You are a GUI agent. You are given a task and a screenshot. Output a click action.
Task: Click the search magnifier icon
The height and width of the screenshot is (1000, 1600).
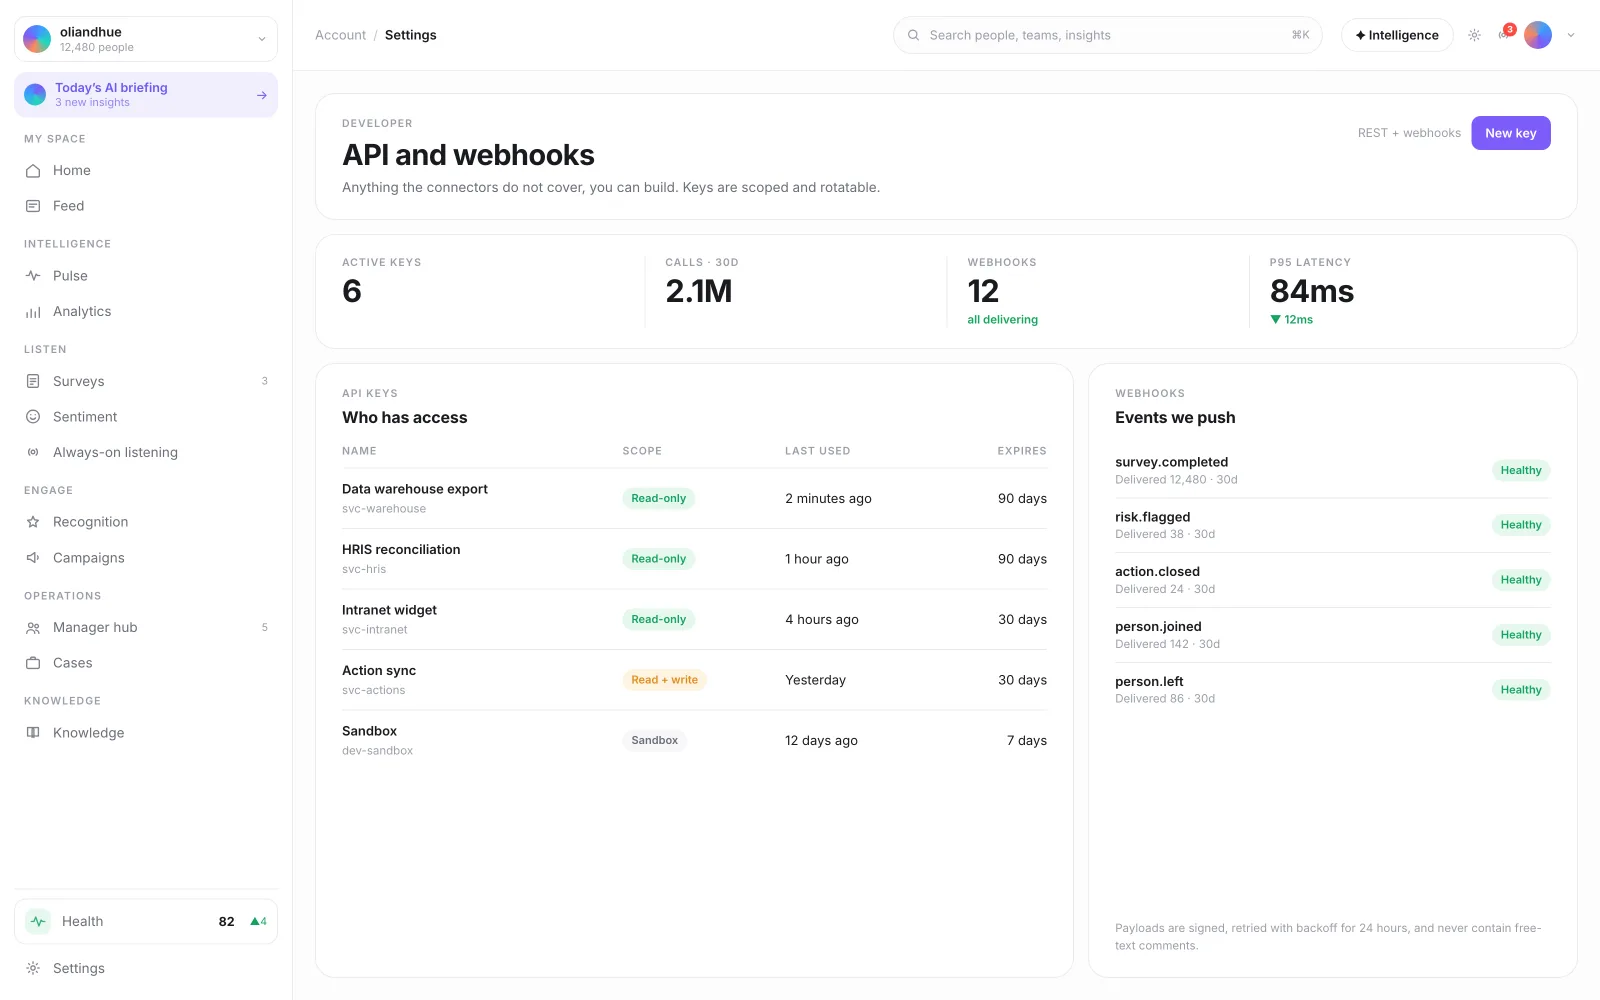tap(913, 35)
